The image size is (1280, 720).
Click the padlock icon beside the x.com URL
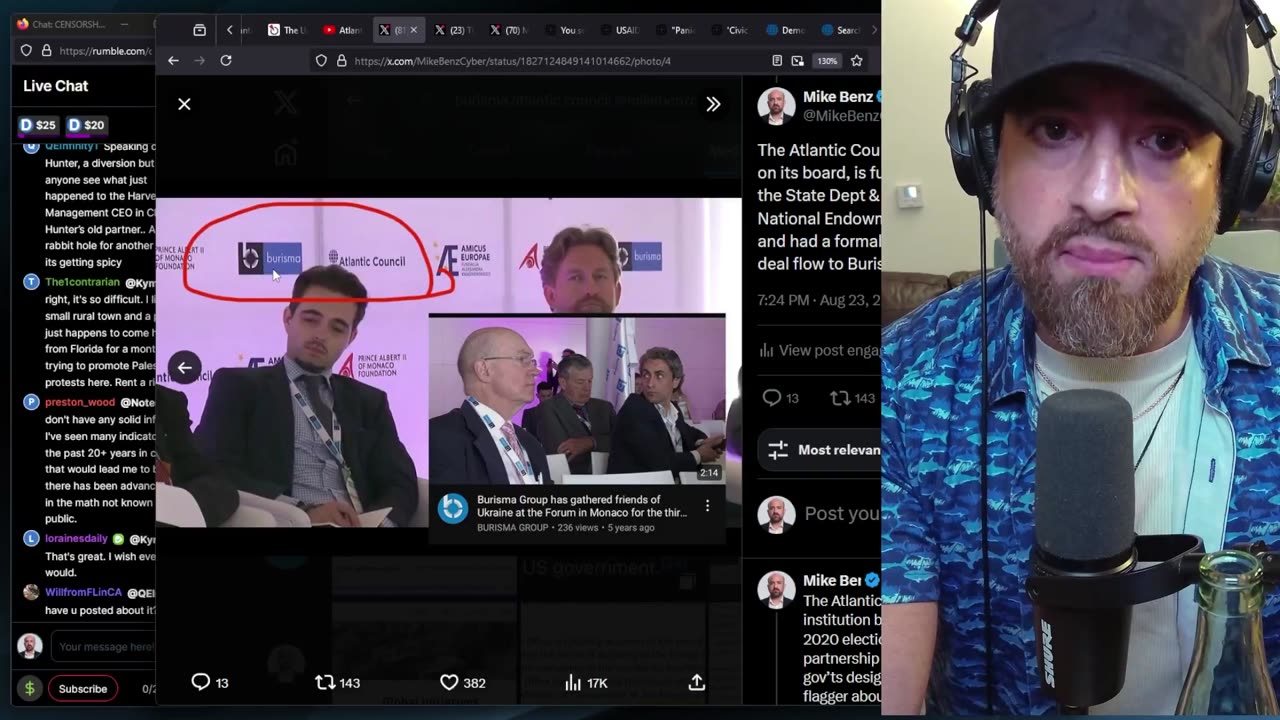pos(341,61)
